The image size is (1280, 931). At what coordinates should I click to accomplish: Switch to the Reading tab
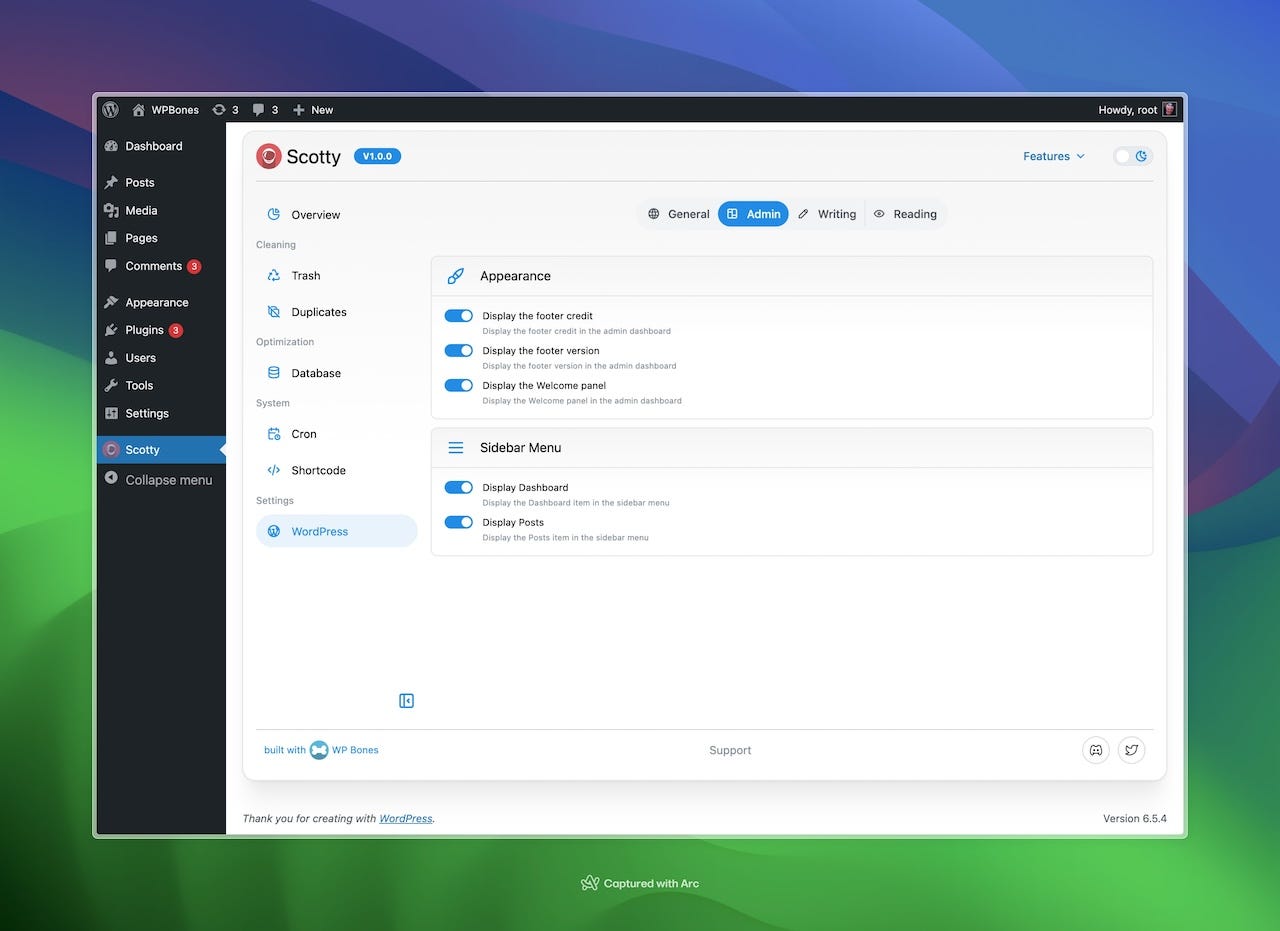pyautogui.click(x=905, y=214)
